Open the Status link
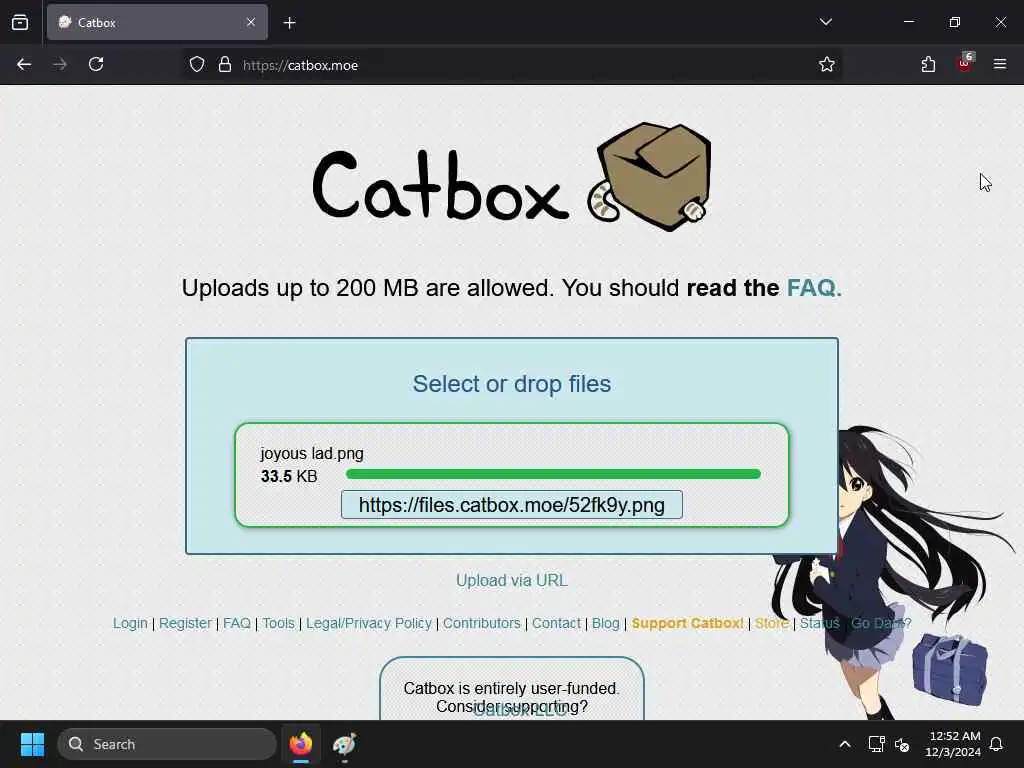 coord(820,623)
